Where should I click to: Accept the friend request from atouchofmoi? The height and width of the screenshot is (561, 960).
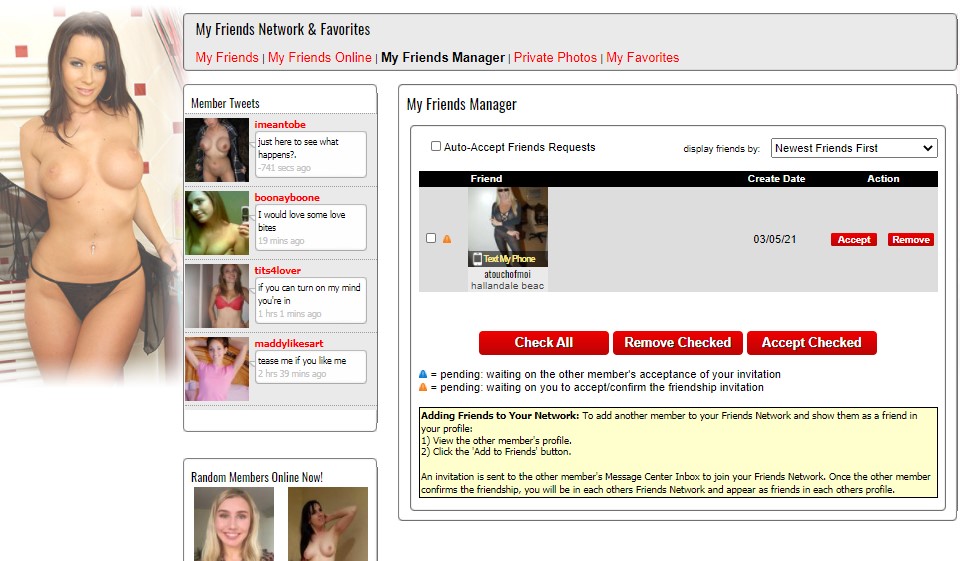coord(853,240)
